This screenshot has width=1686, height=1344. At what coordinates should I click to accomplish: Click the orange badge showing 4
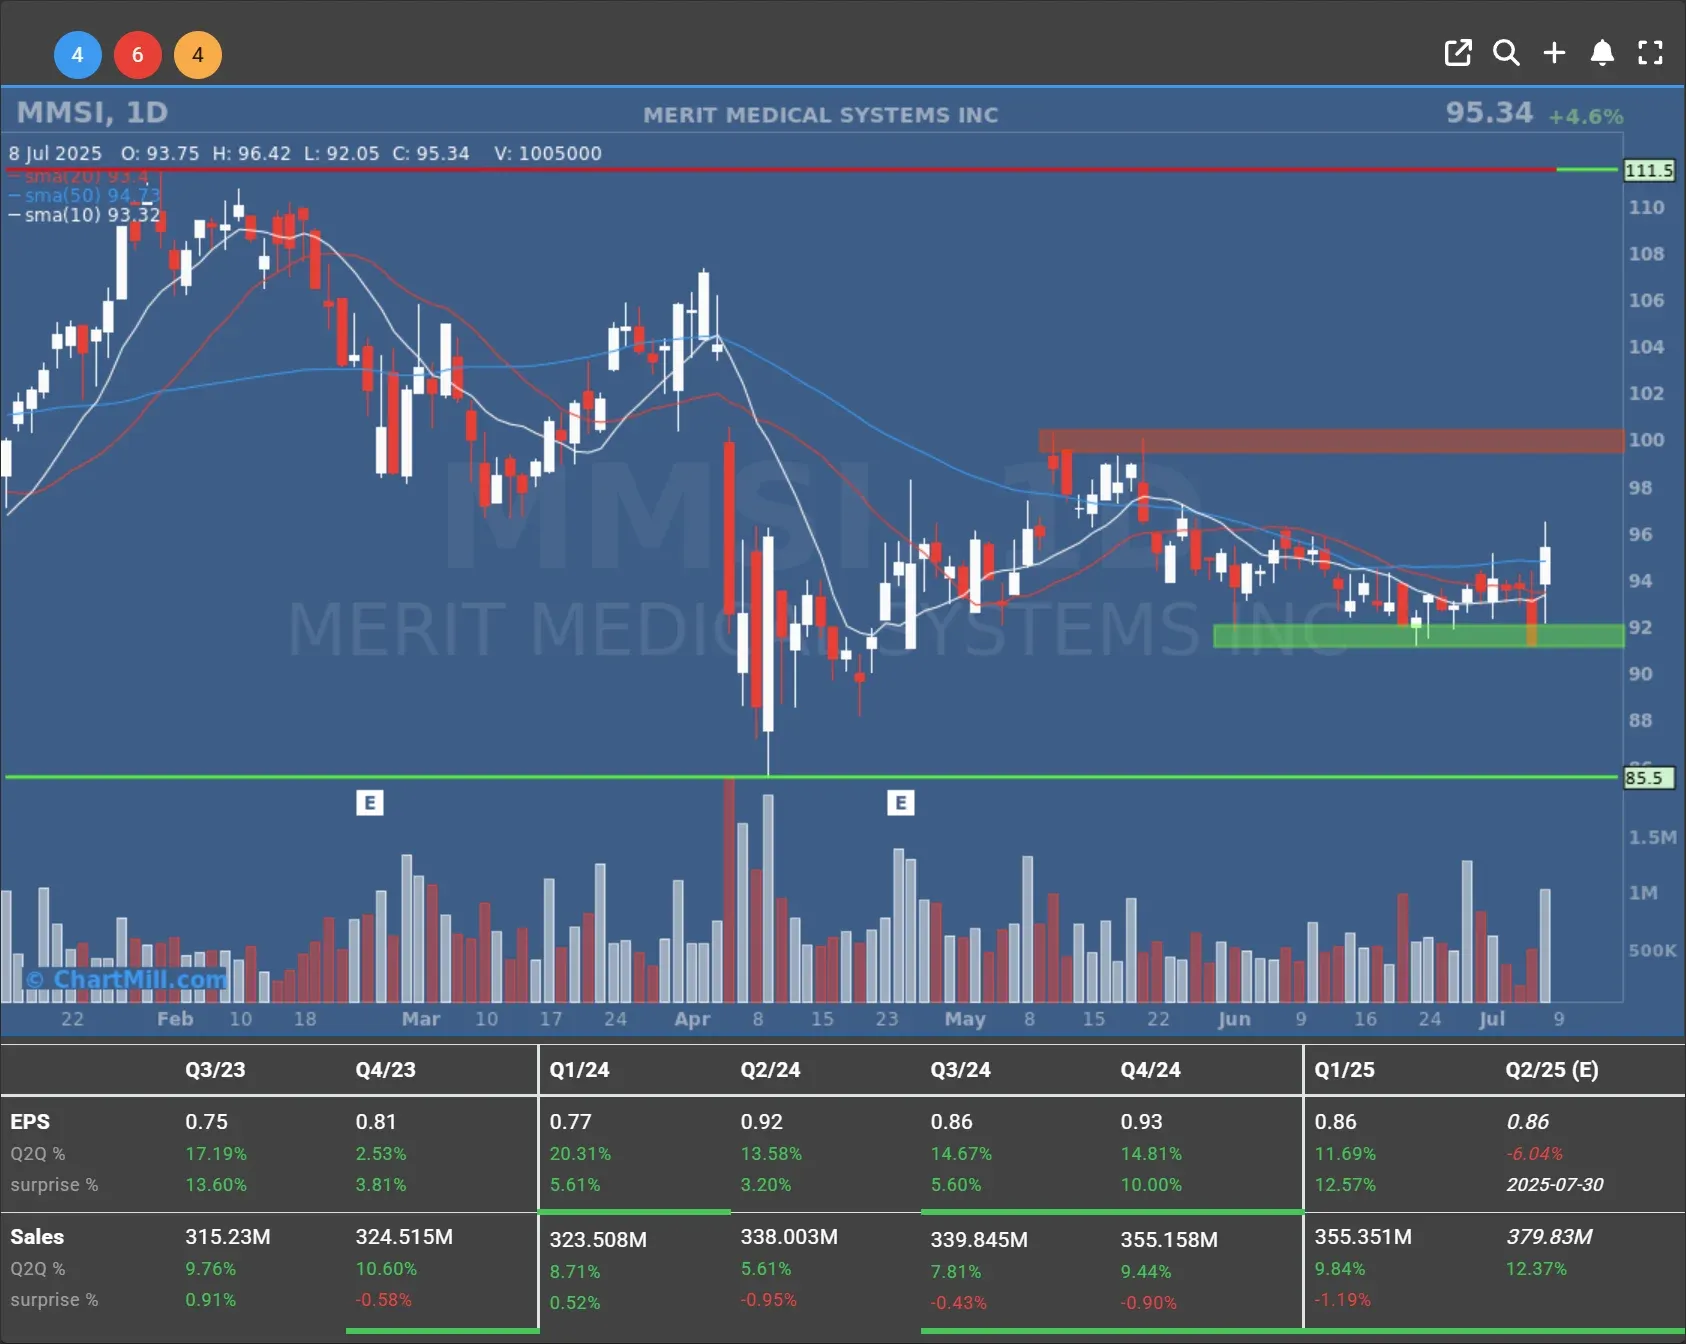198,55
